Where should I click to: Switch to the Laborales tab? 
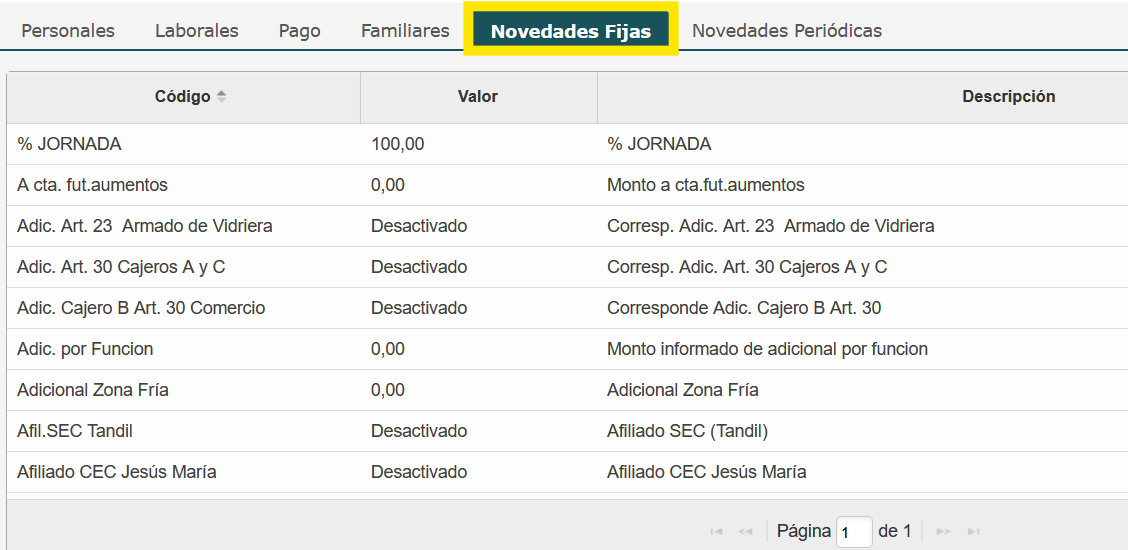(x=196, y=31)
